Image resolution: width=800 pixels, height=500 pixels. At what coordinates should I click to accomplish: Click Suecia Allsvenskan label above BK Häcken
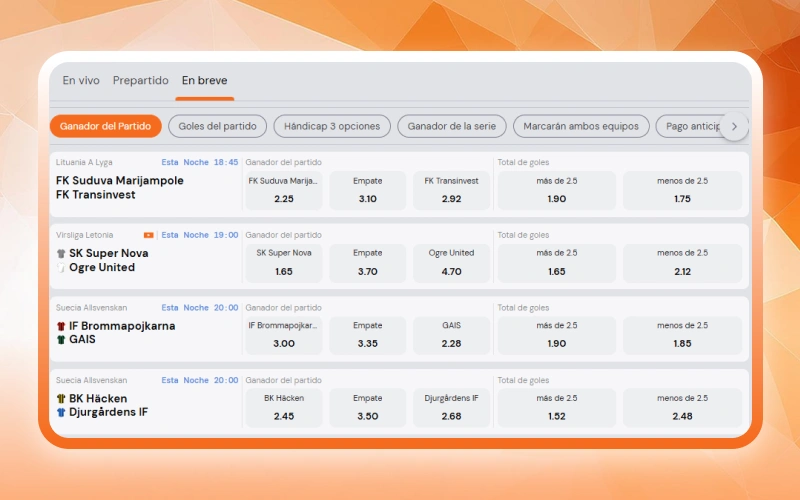[91, 380]
